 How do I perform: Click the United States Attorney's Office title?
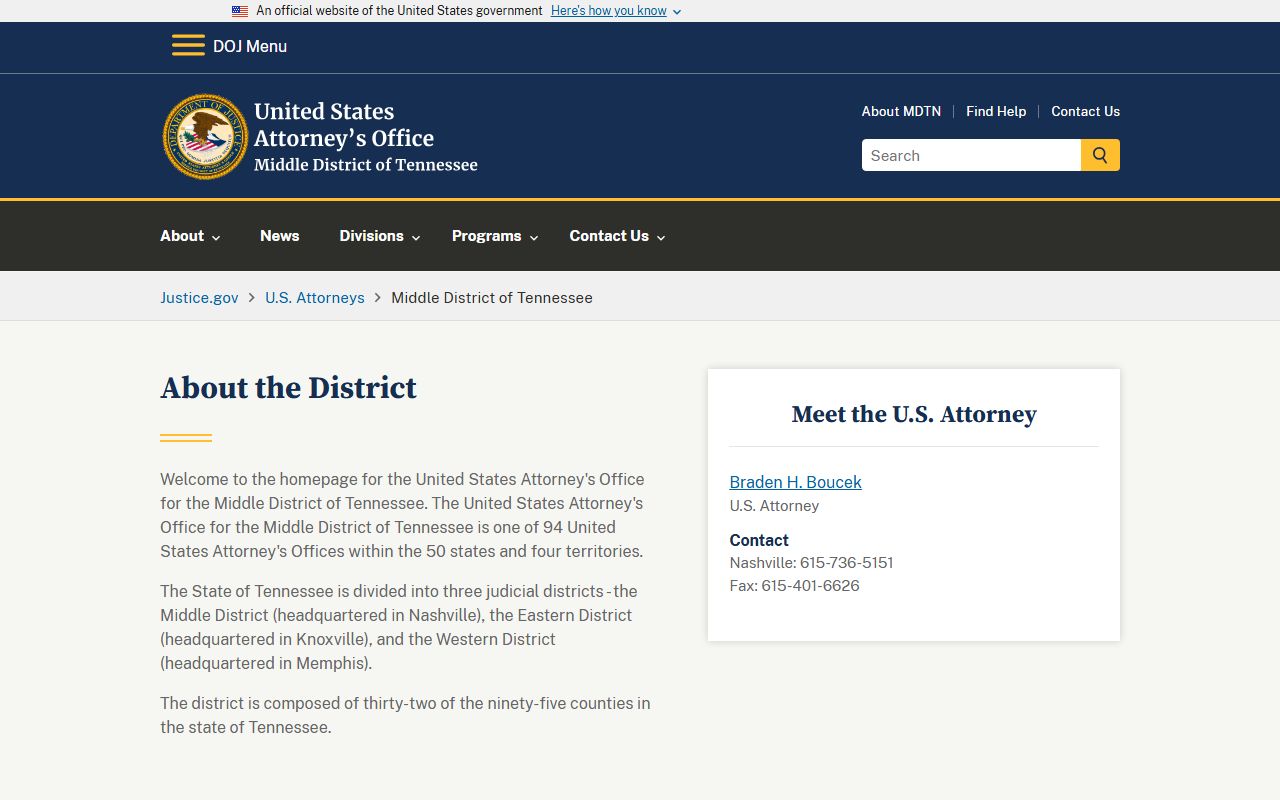pos(344,125)
